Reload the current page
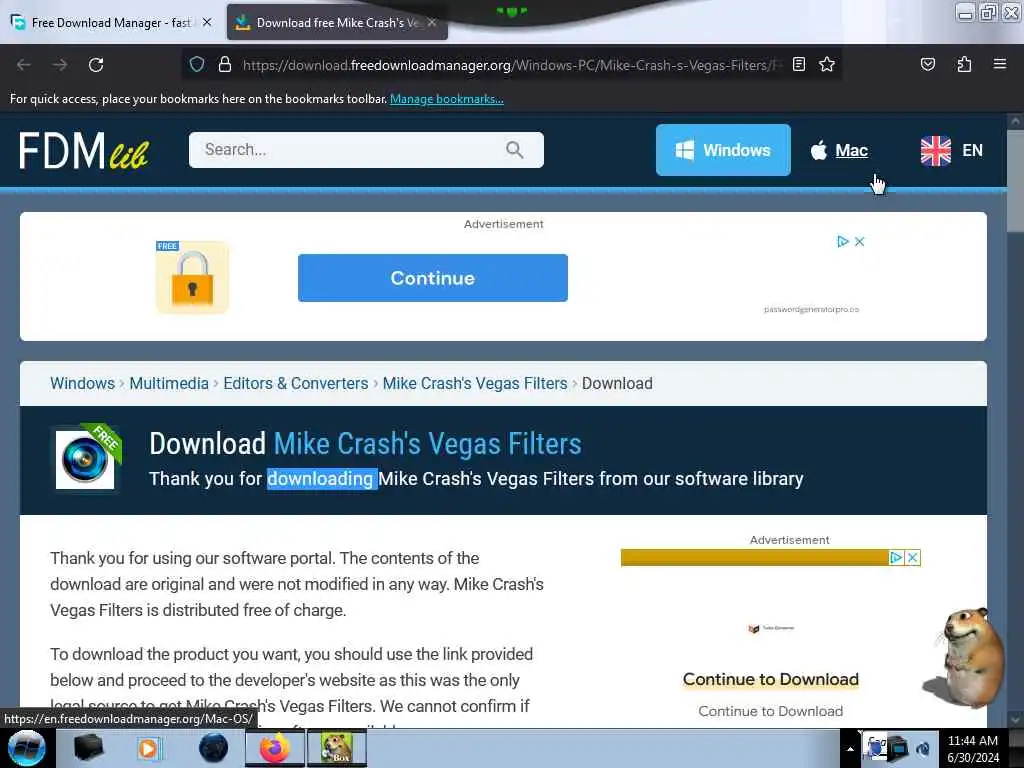Viewport: 1024px width, 768px height. point(96,65)
